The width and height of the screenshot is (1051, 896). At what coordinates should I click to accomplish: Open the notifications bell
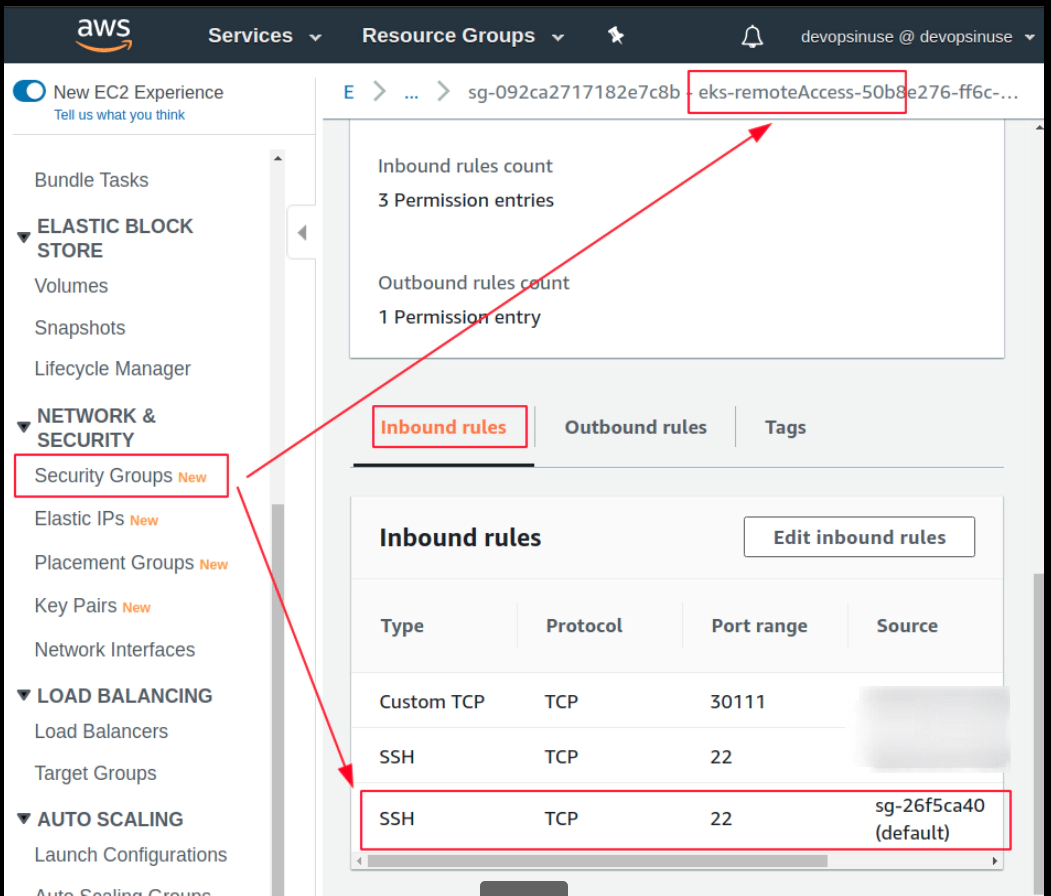(752, 36)
